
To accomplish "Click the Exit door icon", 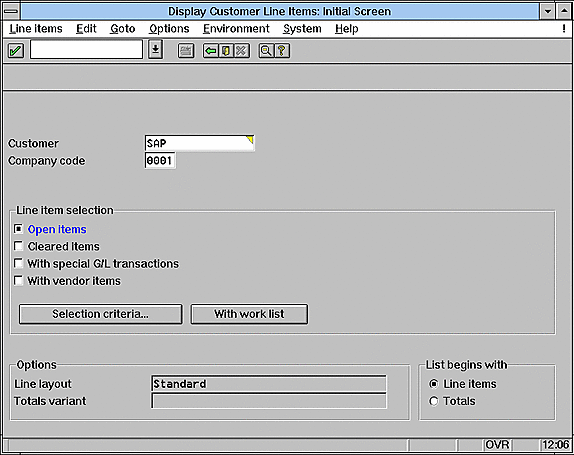I will pos(226,51).
